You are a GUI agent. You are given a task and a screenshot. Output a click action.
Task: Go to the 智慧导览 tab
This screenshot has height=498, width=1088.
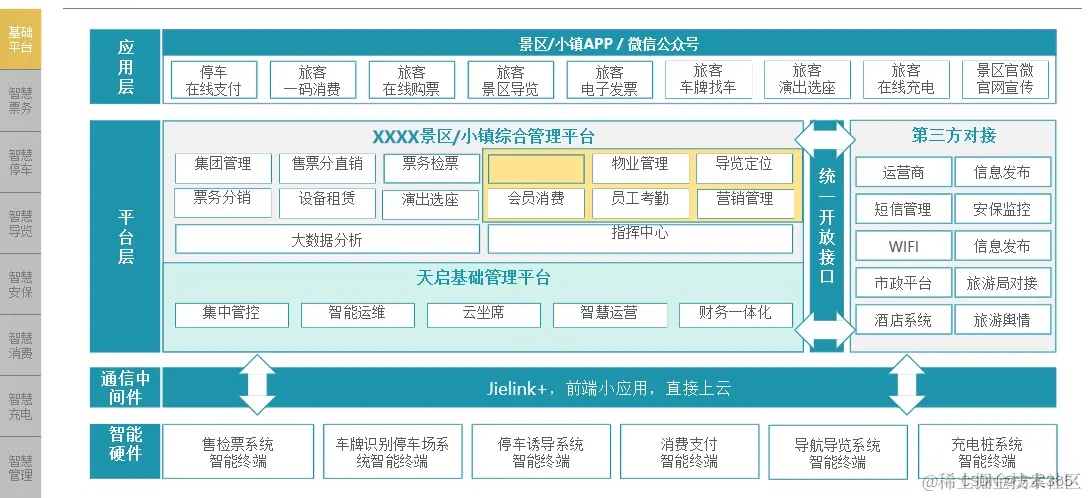coord(20,223)
